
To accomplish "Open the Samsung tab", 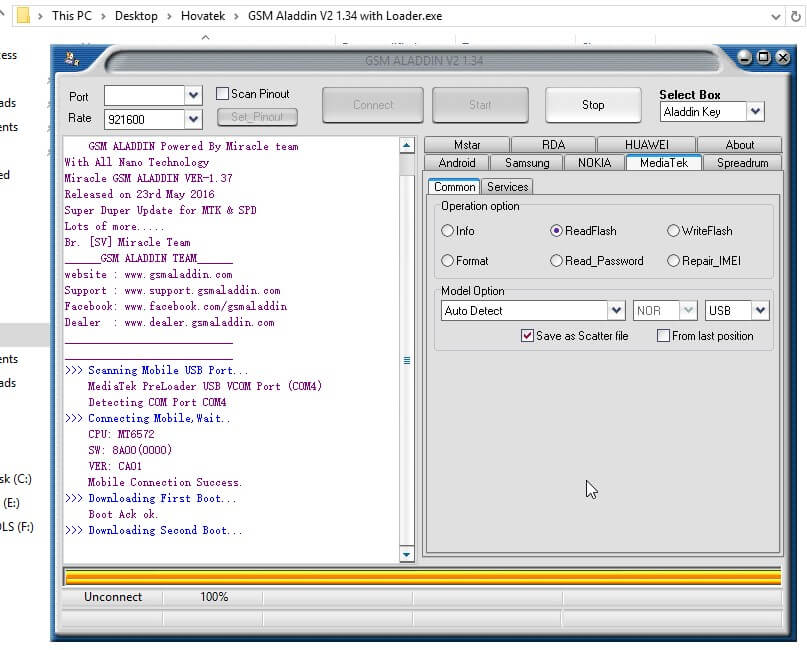I will tap(527, 163).
